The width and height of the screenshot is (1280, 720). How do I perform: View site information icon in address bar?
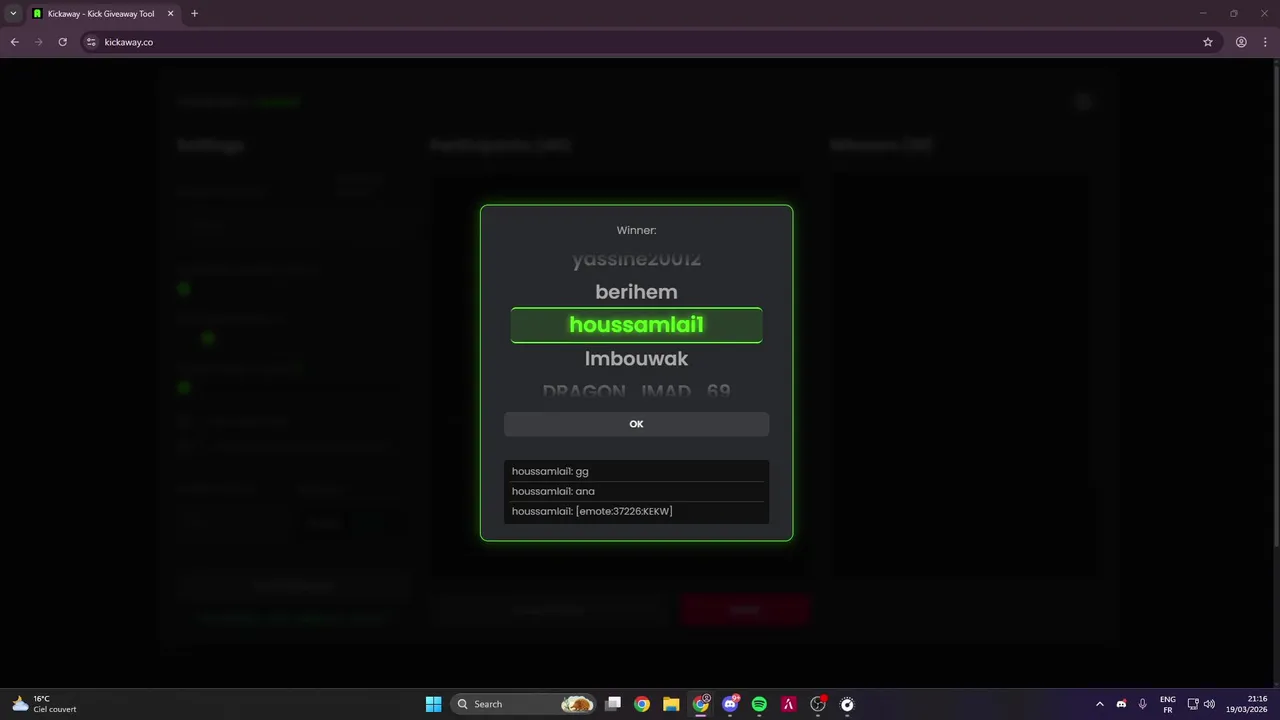pyautogui.click(x=91, y=42)
